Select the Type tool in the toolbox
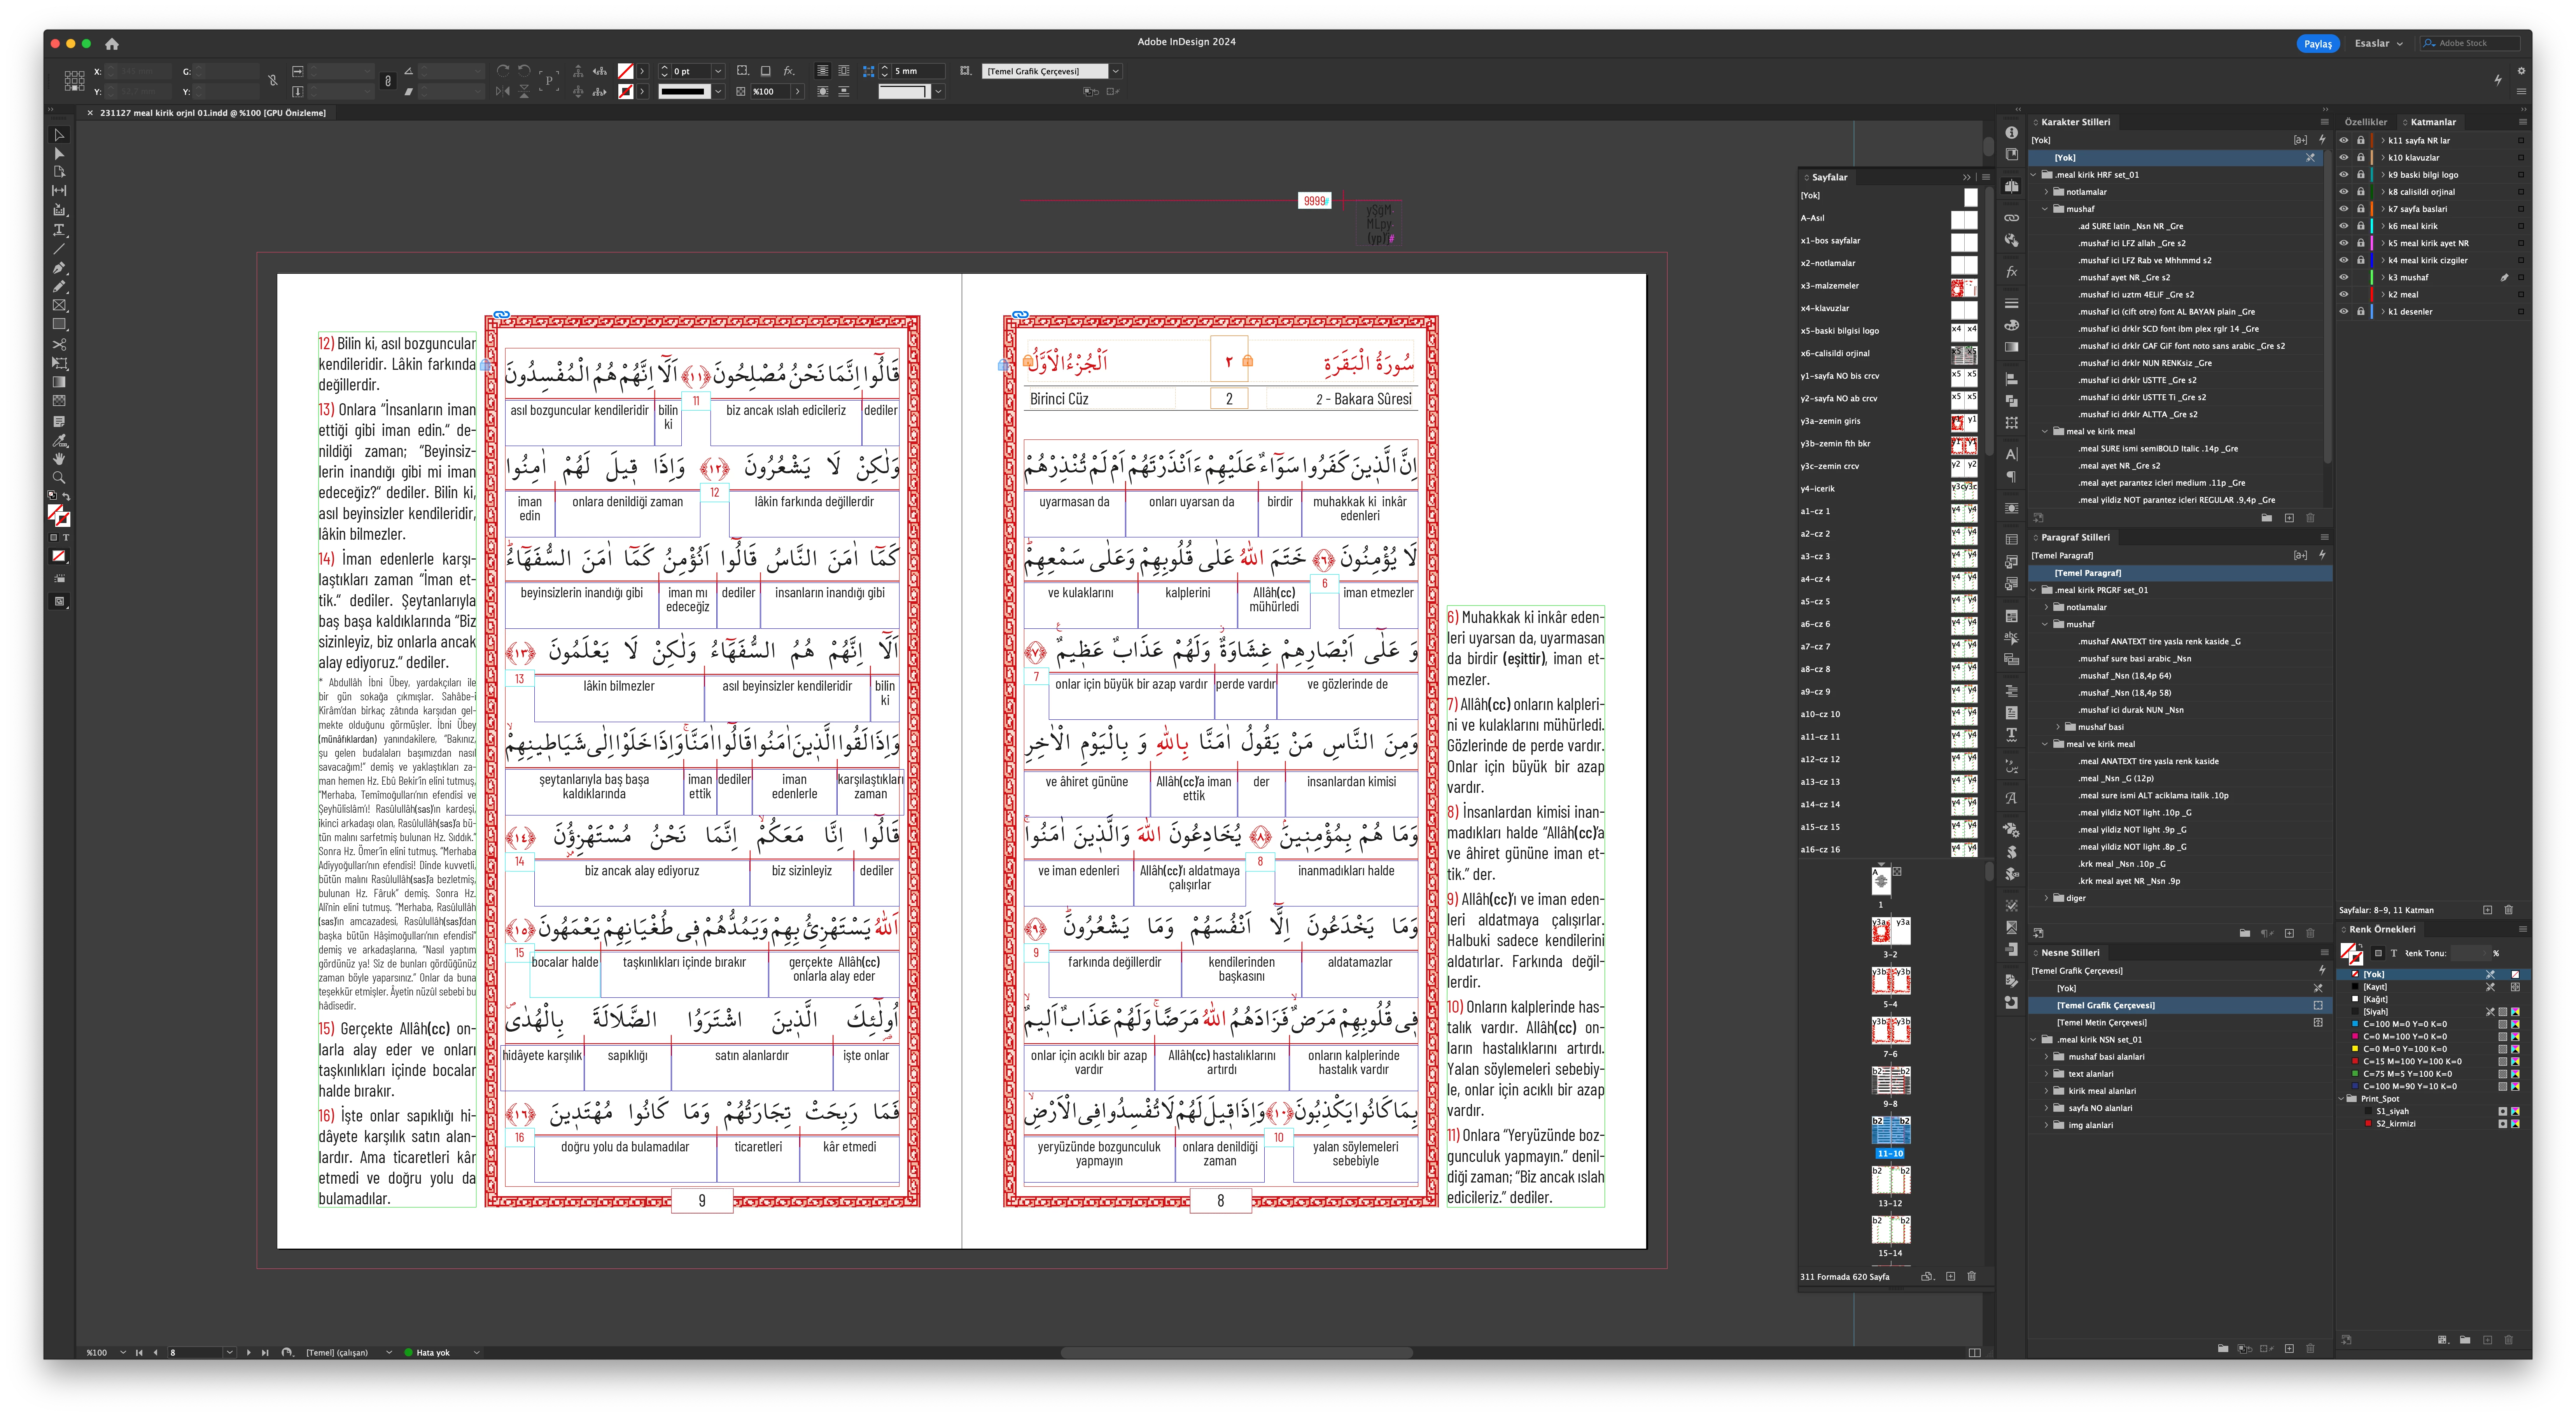This screenshot has height=1417, width=2576. [x=59, y=229]
